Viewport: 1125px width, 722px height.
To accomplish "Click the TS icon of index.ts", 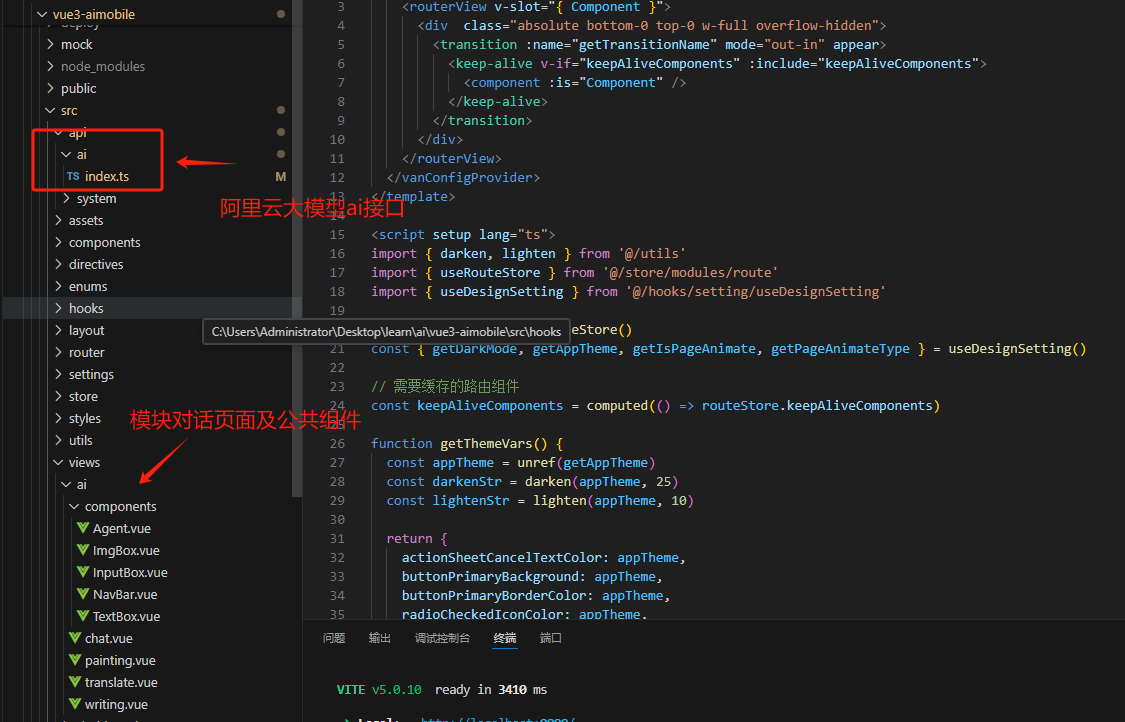I will 72,176.
